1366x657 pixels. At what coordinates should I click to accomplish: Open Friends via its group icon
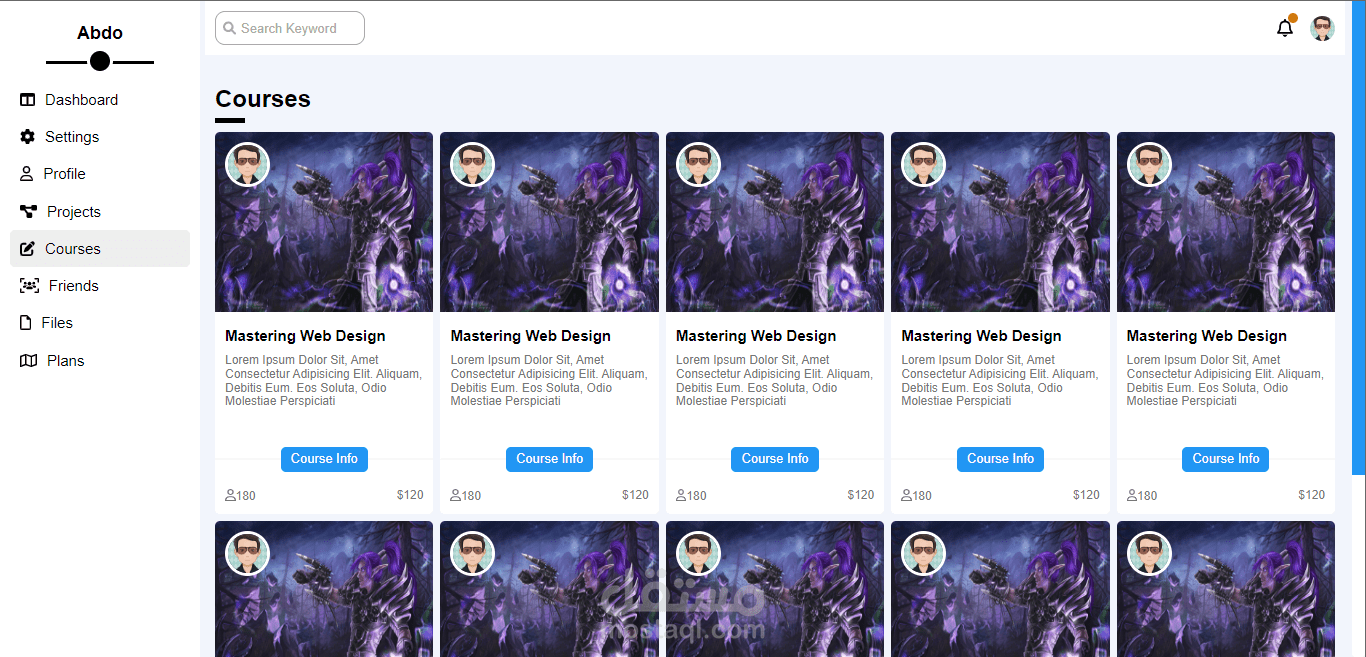coord(29,286)
